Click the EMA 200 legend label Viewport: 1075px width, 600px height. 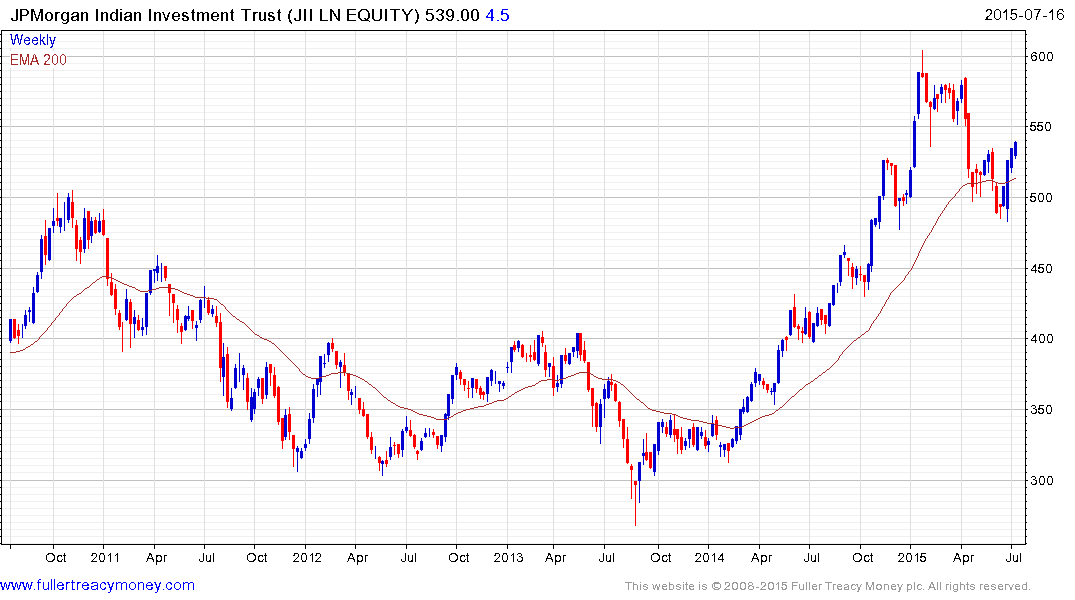coord(38,60)
